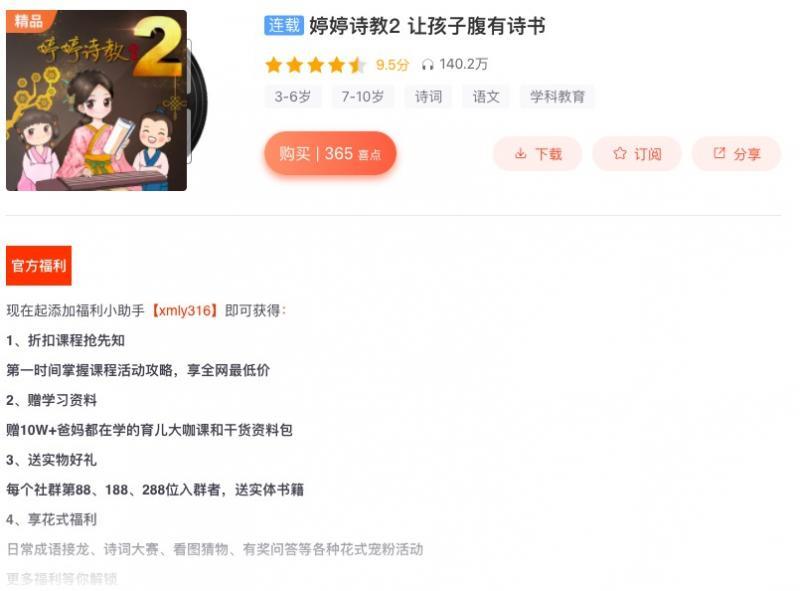
Task: Open the 诗词 category tag
Action: tap(428, 96)
